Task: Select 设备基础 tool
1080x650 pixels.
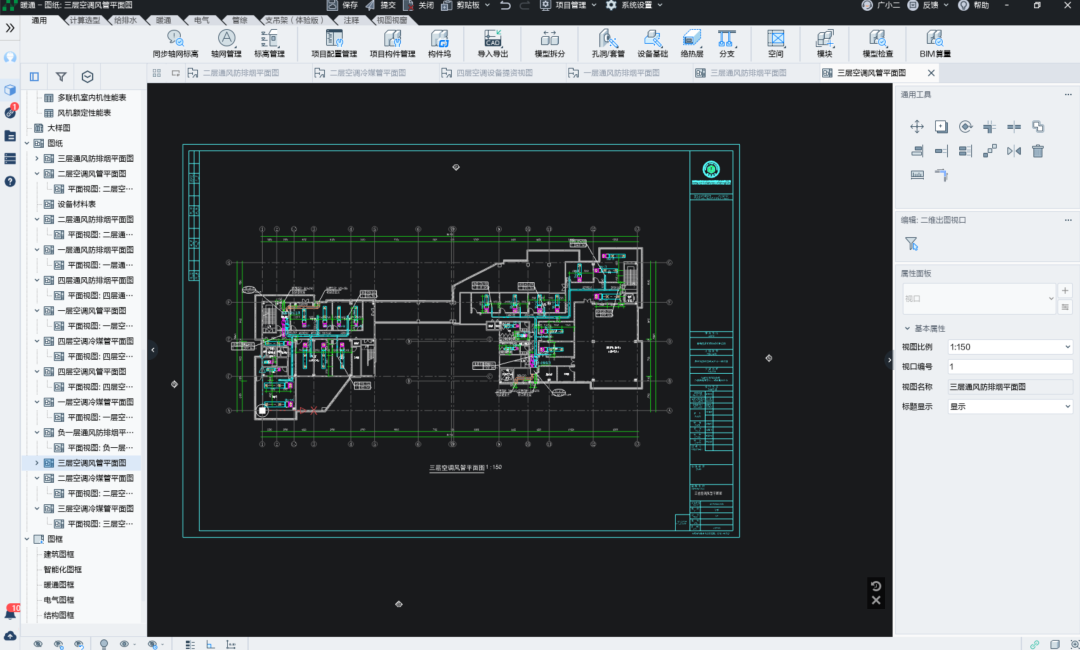Action: click(x=652, y=43)
